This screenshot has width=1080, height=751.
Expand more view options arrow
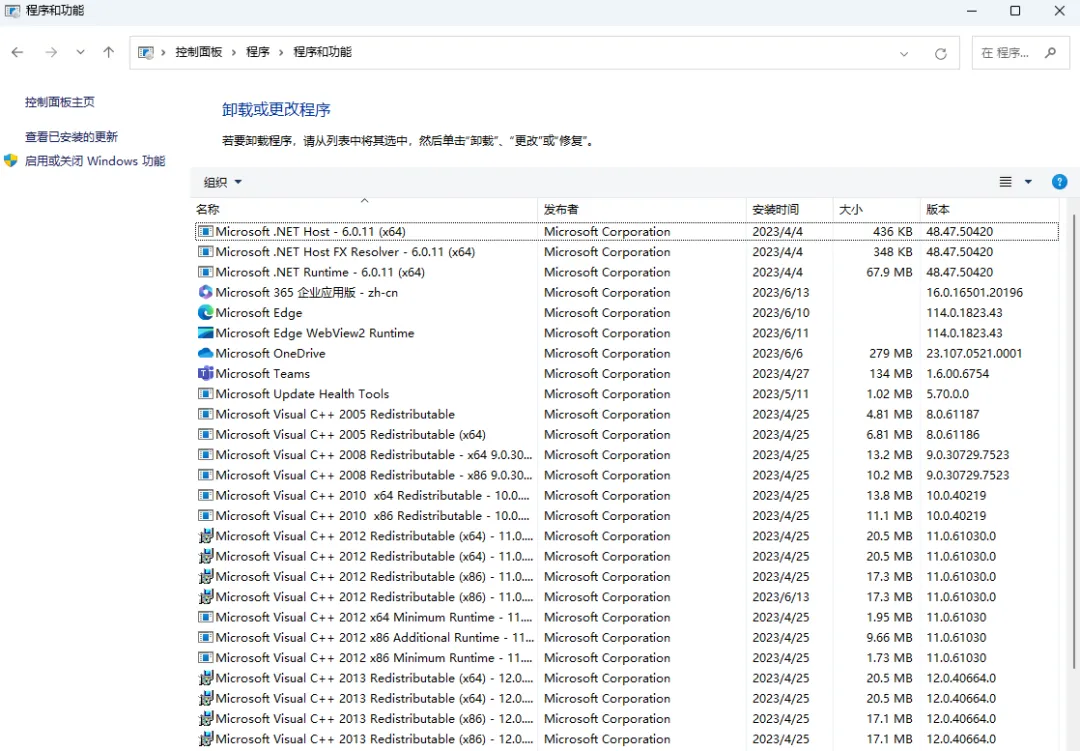tap(1028, 182)
